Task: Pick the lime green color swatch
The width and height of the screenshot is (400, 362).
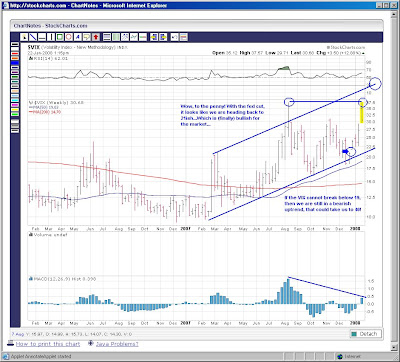Action: 15,114
